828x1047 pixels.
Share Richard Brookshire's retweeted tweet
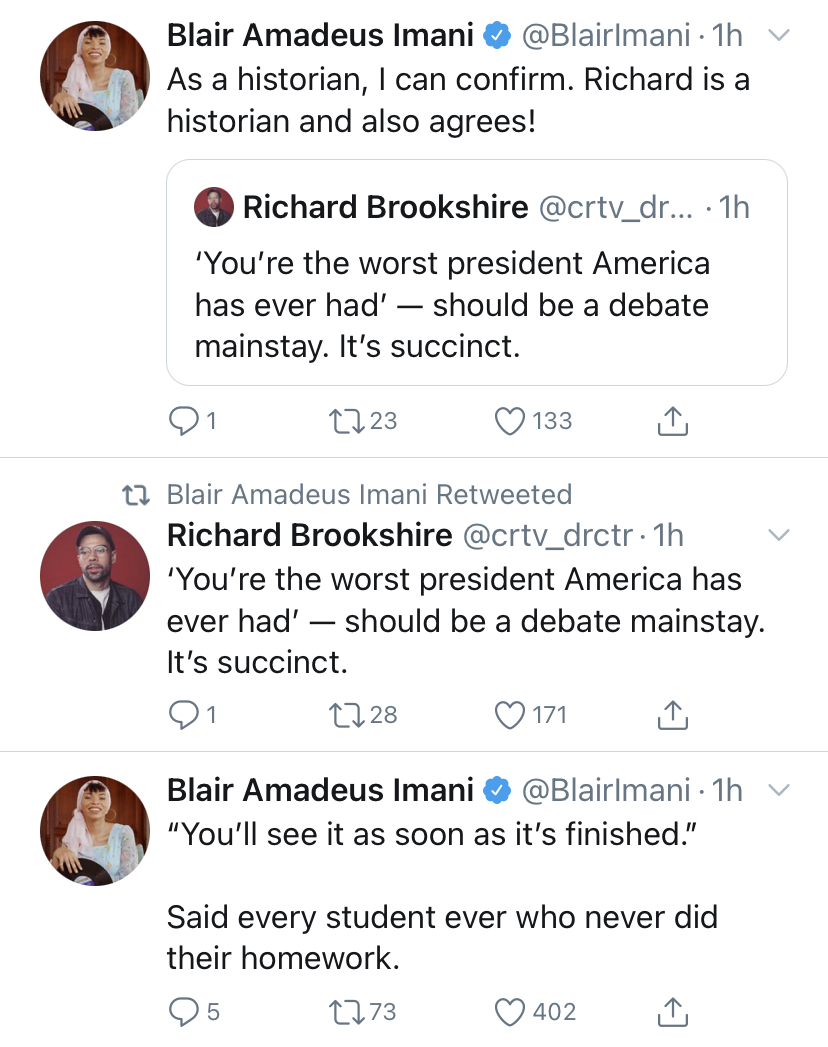click(x=672, y=714)
